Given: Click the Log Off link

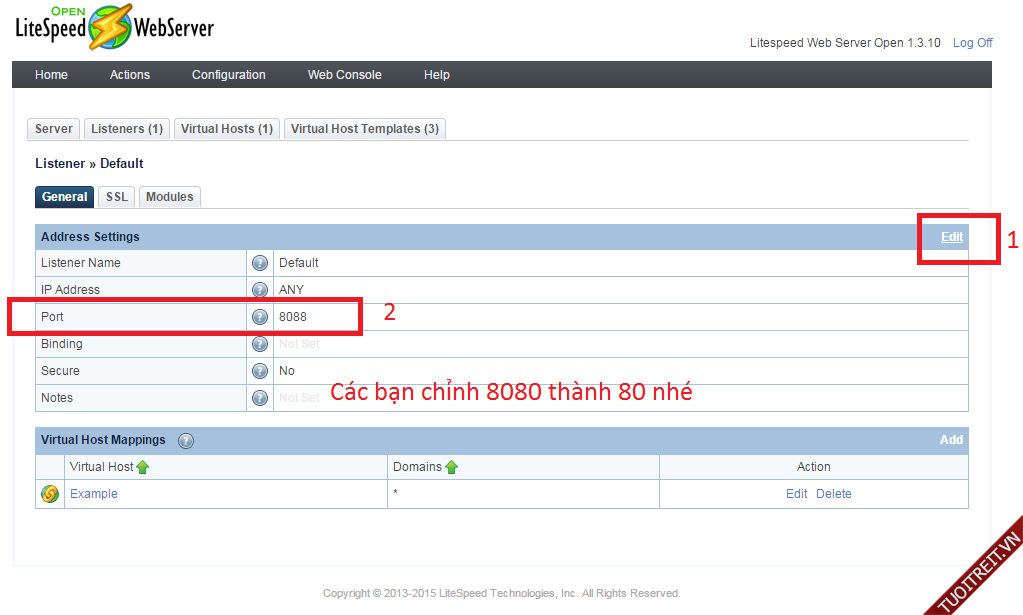Looking at the screenshot, I should tap(972, 43).
